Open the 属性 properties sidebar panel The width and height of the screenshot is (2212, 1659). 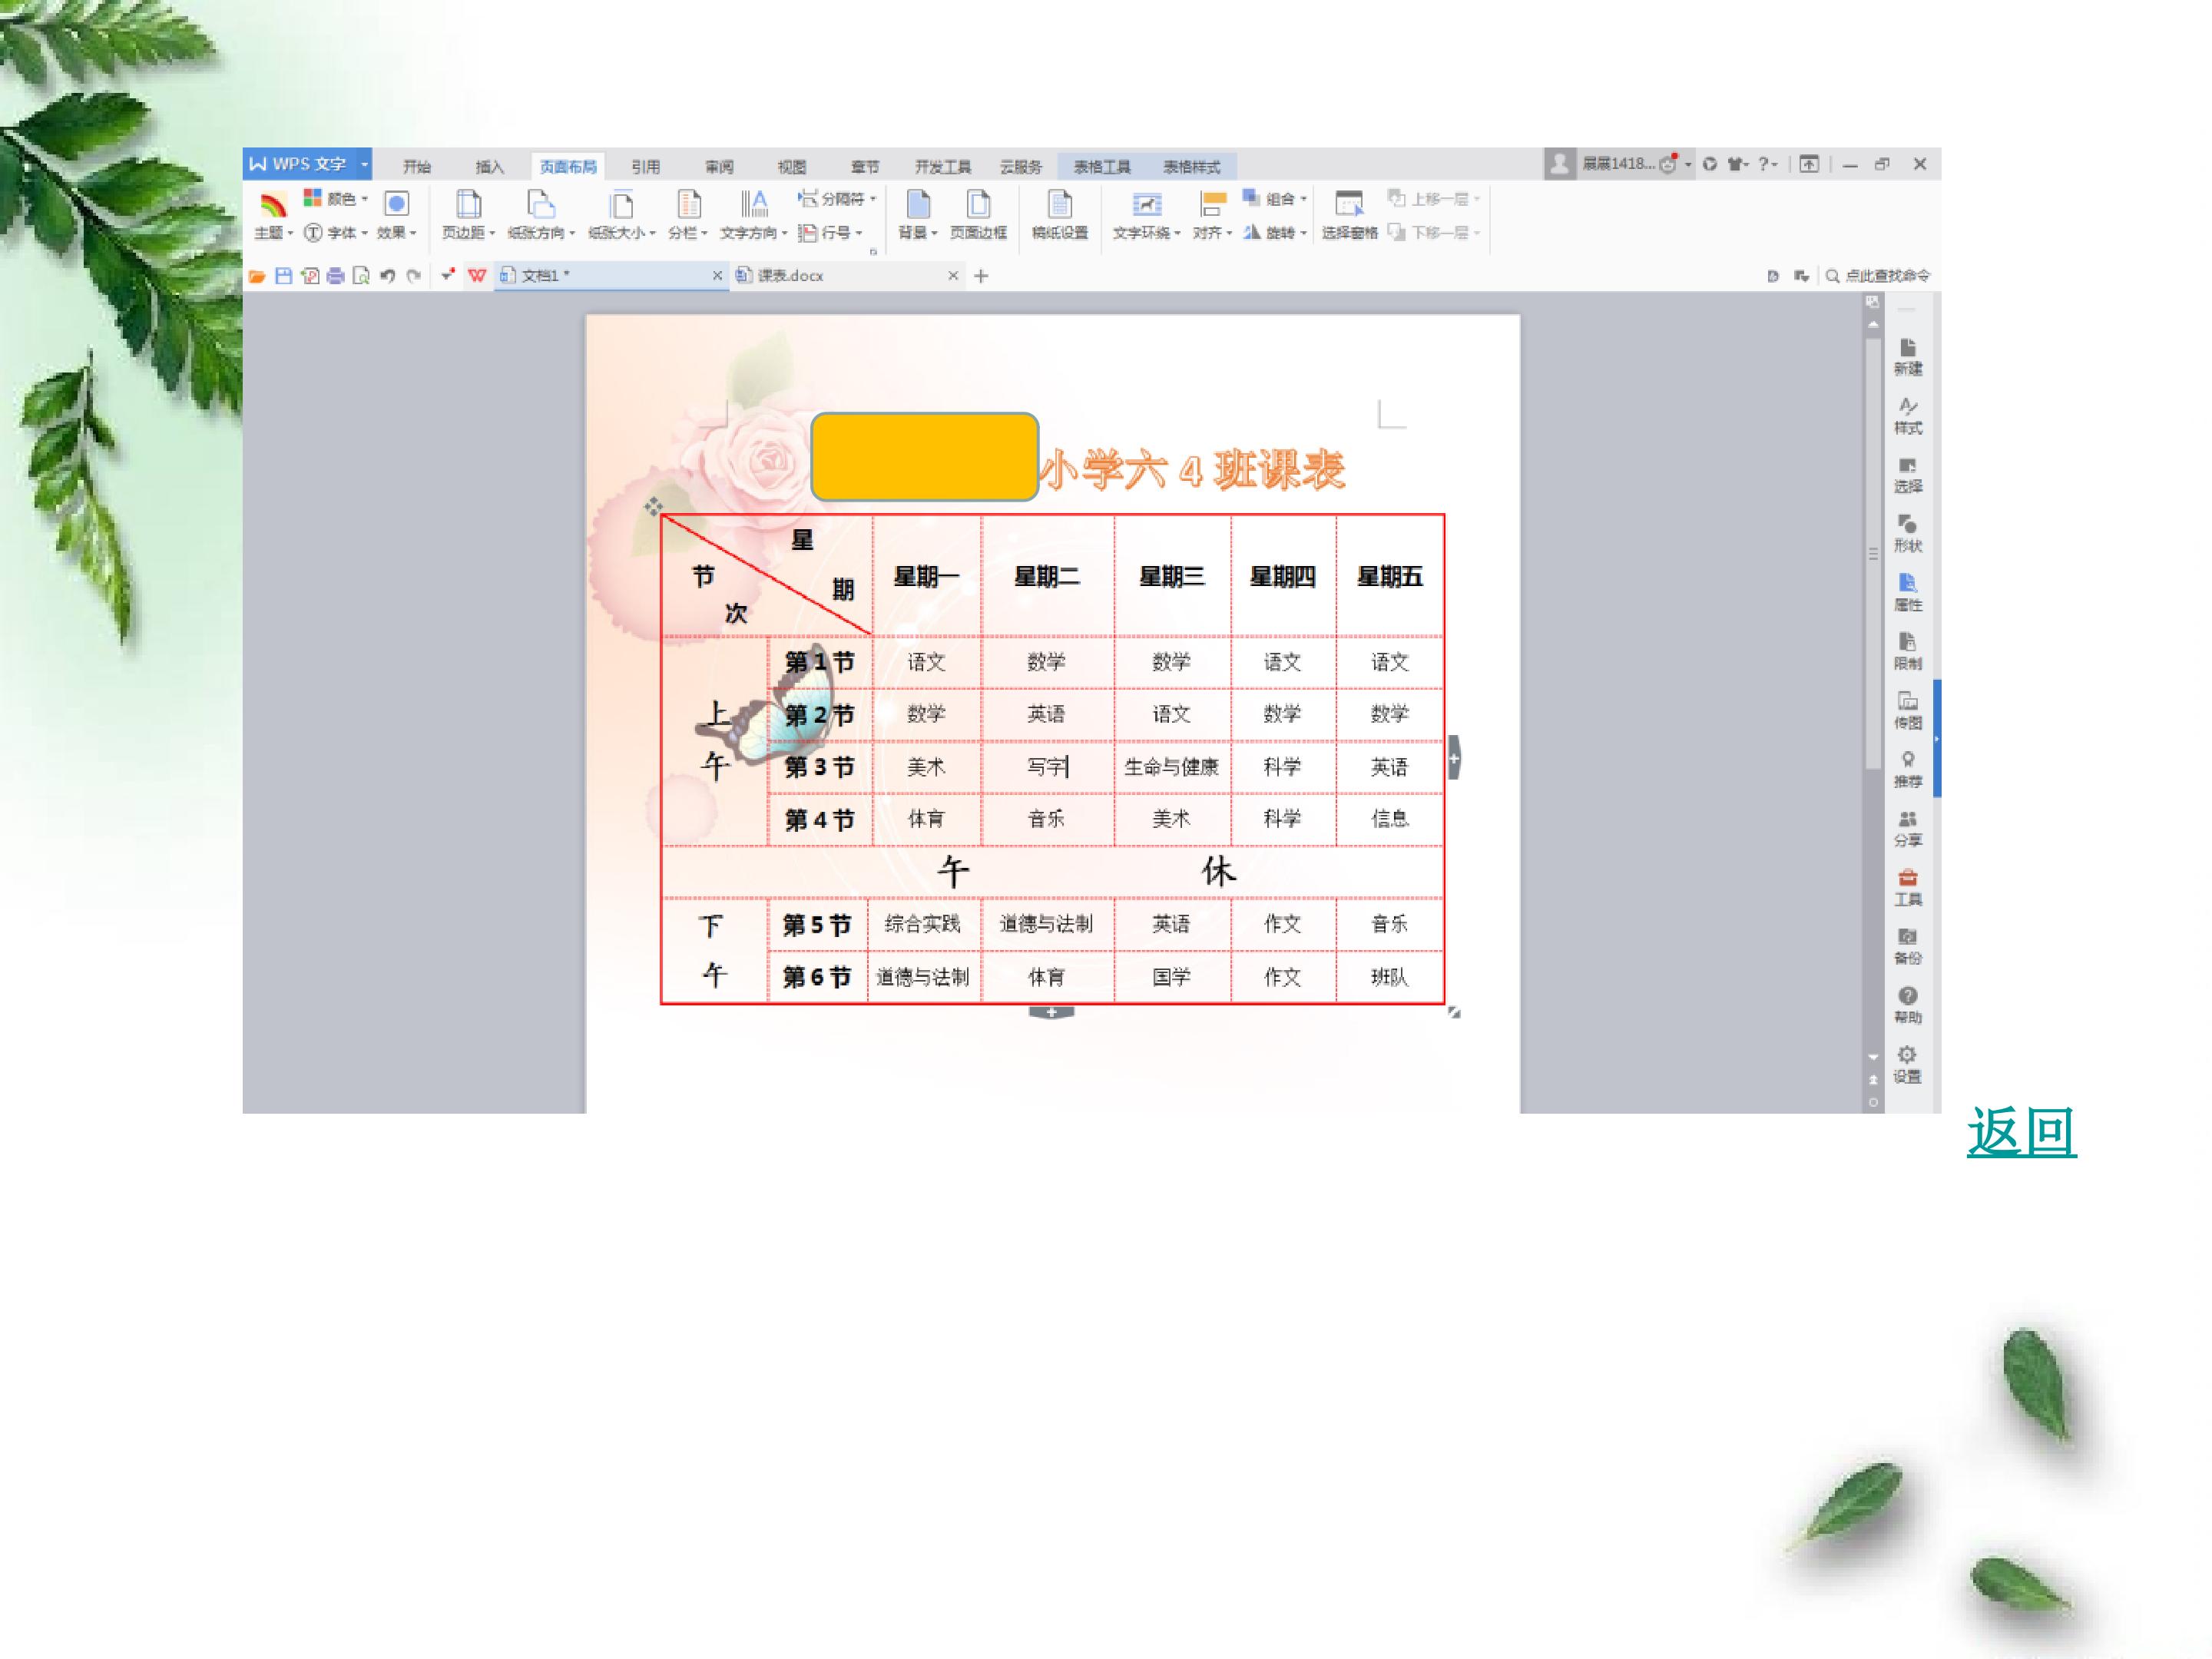1907,593
